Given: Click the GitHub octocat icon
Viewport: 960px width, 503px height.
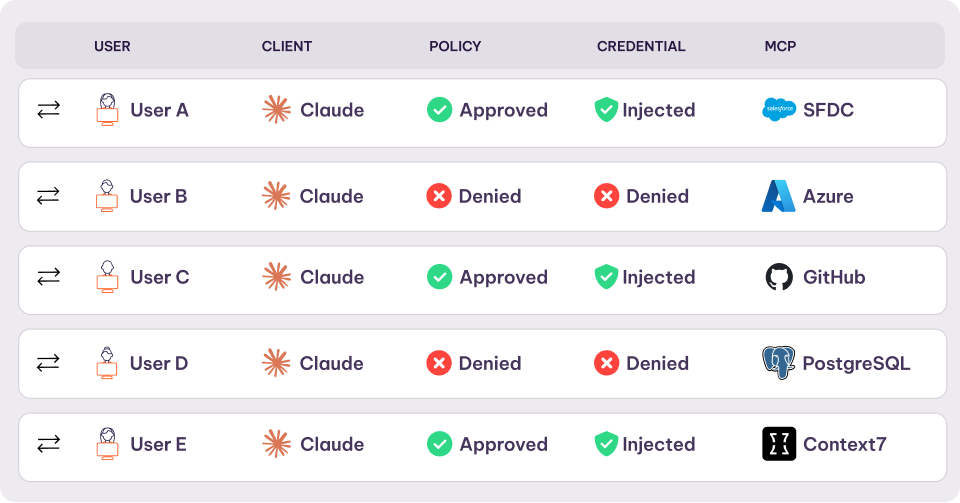Looking at the screenshot, I should pos(778,277).
